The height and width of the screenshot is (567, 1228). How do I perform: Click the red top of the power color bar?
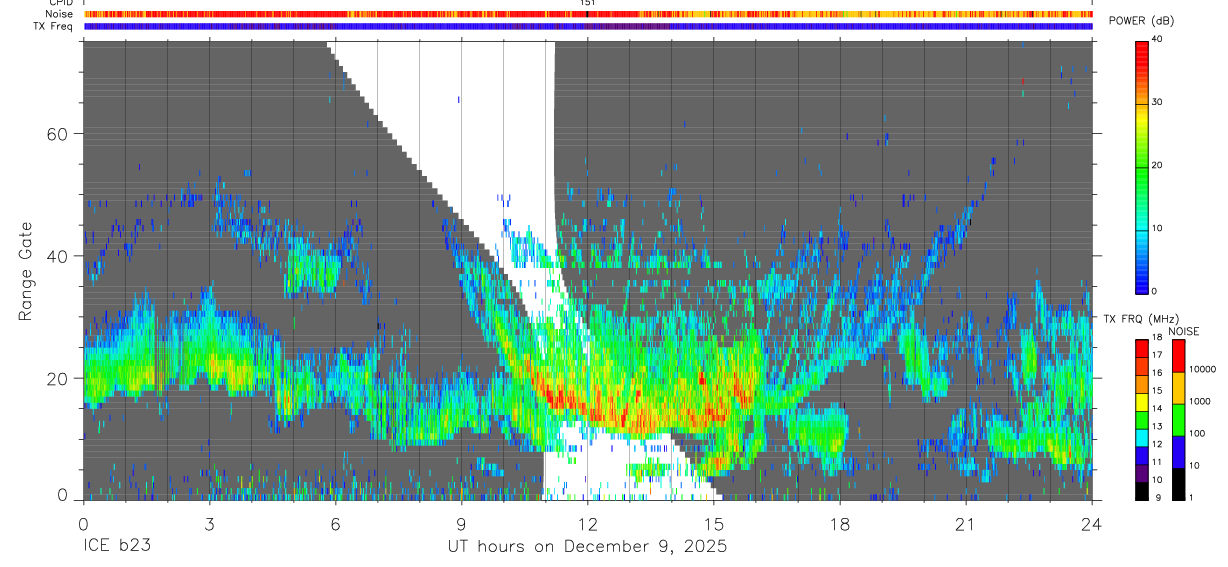(x=1141, y=55)
